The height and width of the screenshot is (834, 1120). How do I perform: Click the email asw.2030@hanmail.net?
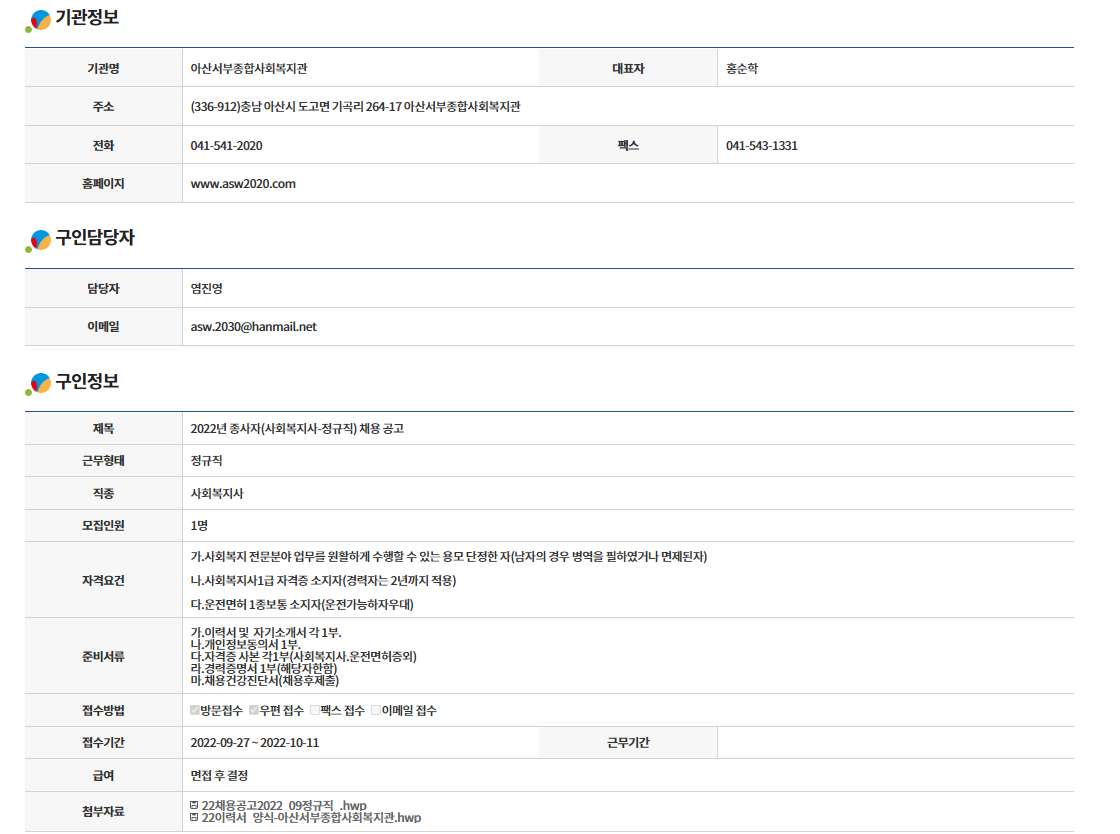click(x=254, y=326)
